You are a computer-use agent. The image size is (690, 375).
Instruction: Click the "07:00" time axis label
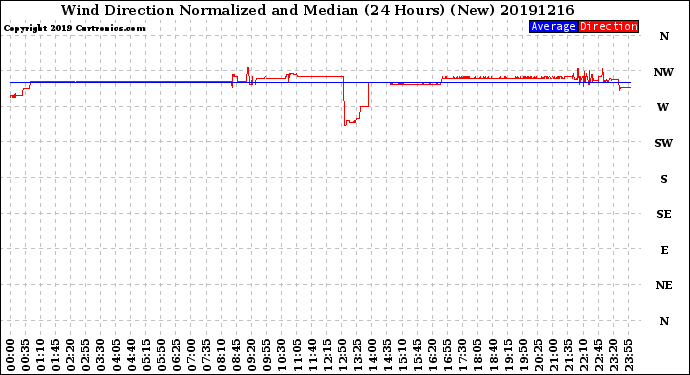pos(191,355)
